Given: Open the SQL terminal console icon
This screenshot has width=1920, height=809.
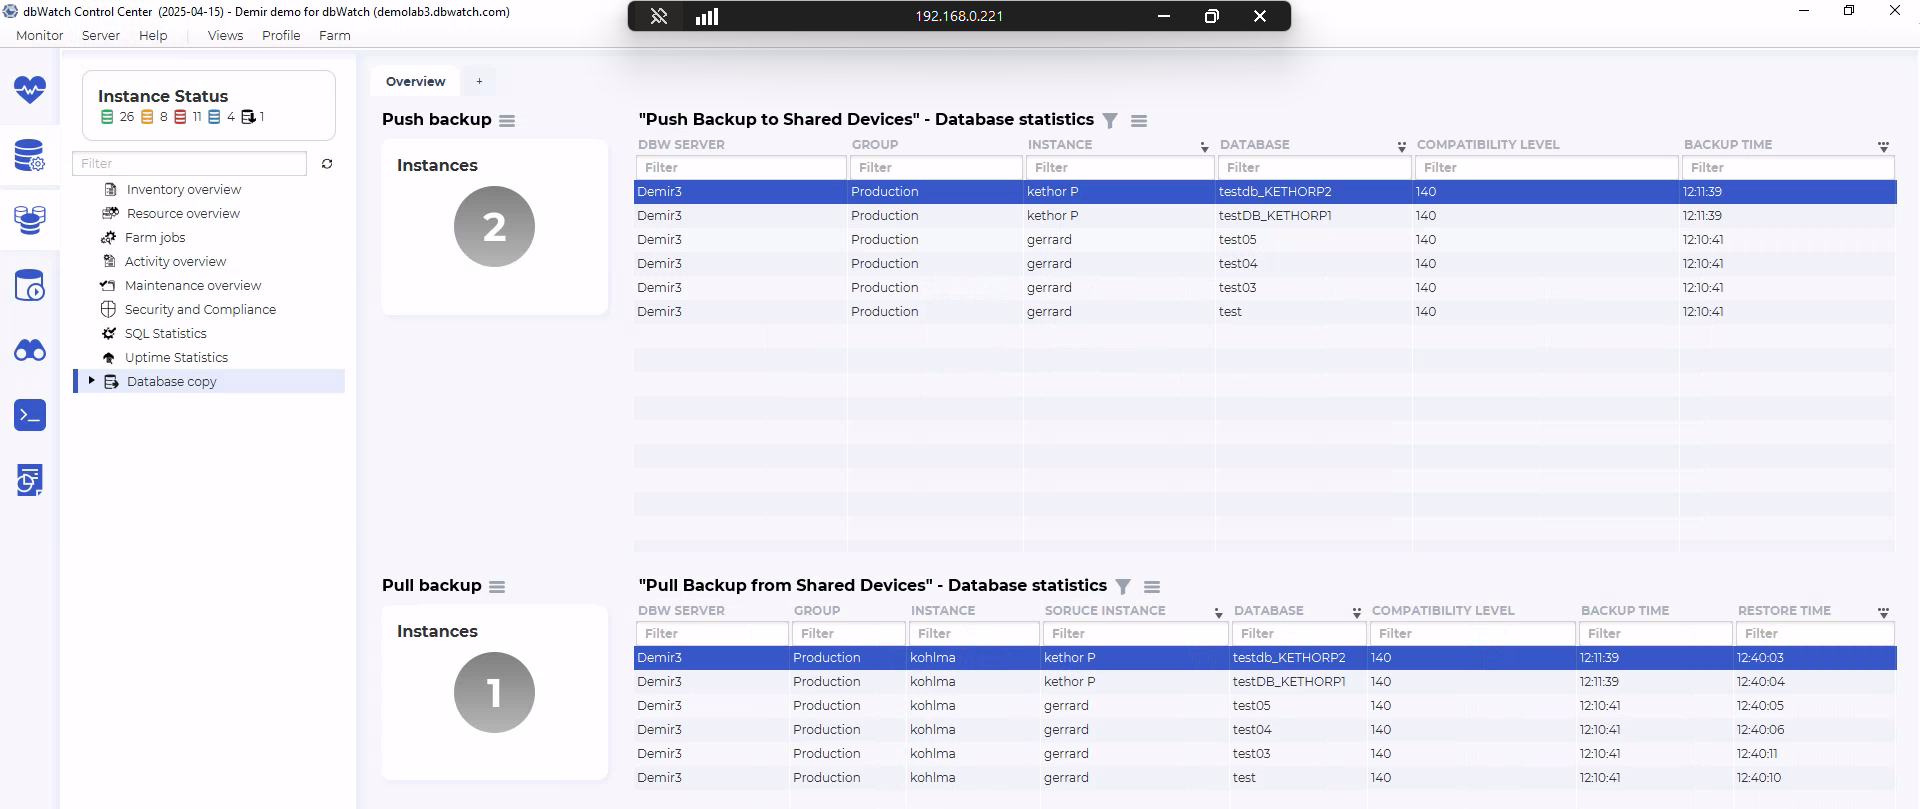Looking at the screenshot, I should [x=30, y=415].
